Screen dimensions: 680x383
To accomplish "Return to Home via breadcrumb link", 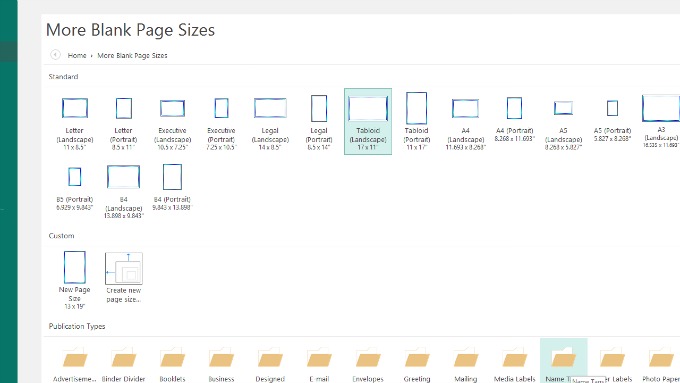I will pyautogui.click(x=77, y=56).
